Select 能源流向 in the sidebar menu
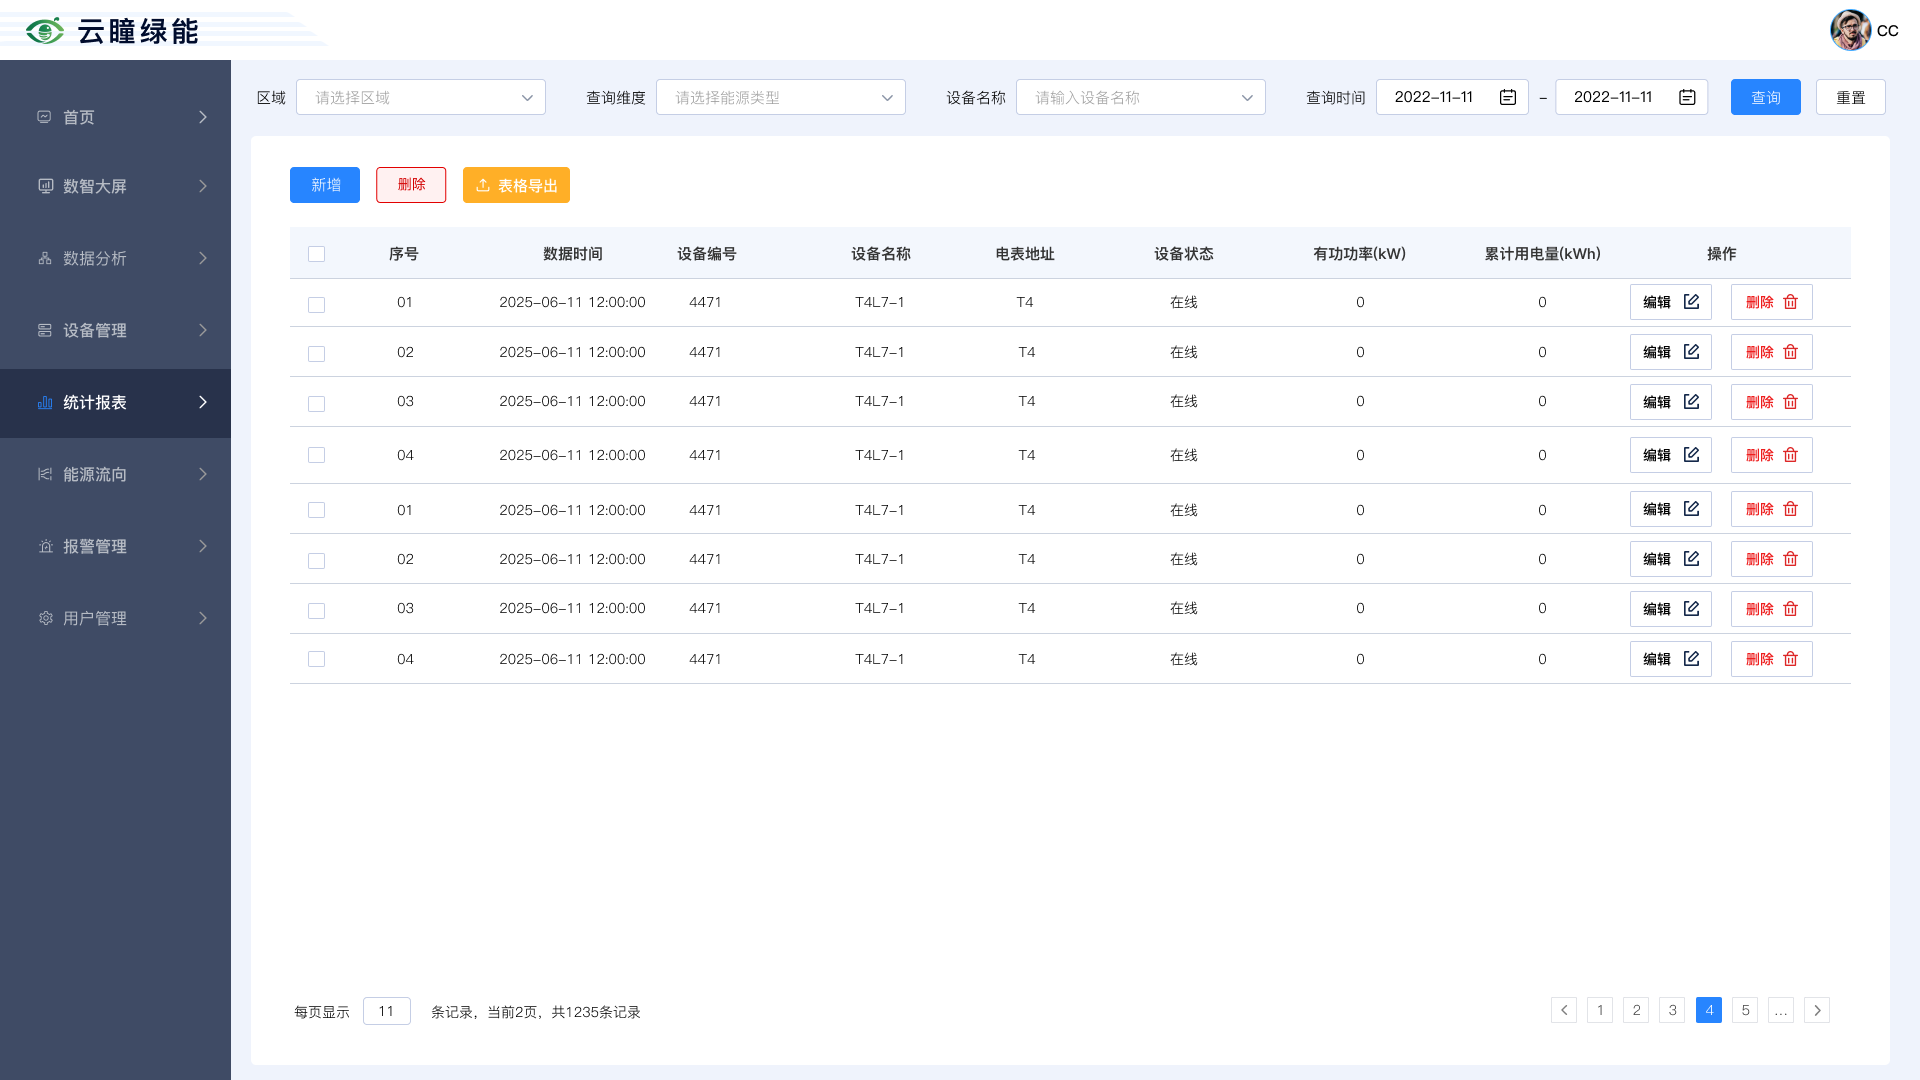 click(x=115, y=474)
